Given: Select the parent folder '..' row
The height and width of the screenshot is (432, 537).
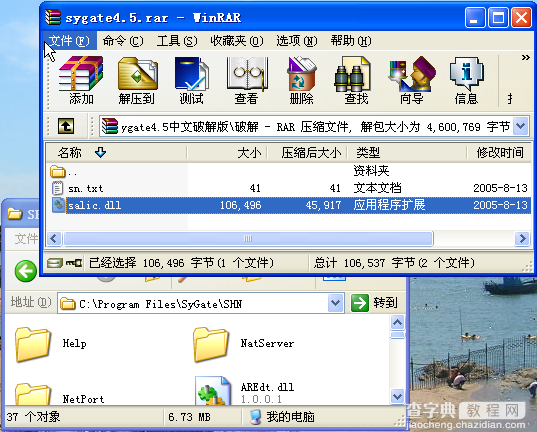Looking at the screenshot, I should [x=288, y=171].
